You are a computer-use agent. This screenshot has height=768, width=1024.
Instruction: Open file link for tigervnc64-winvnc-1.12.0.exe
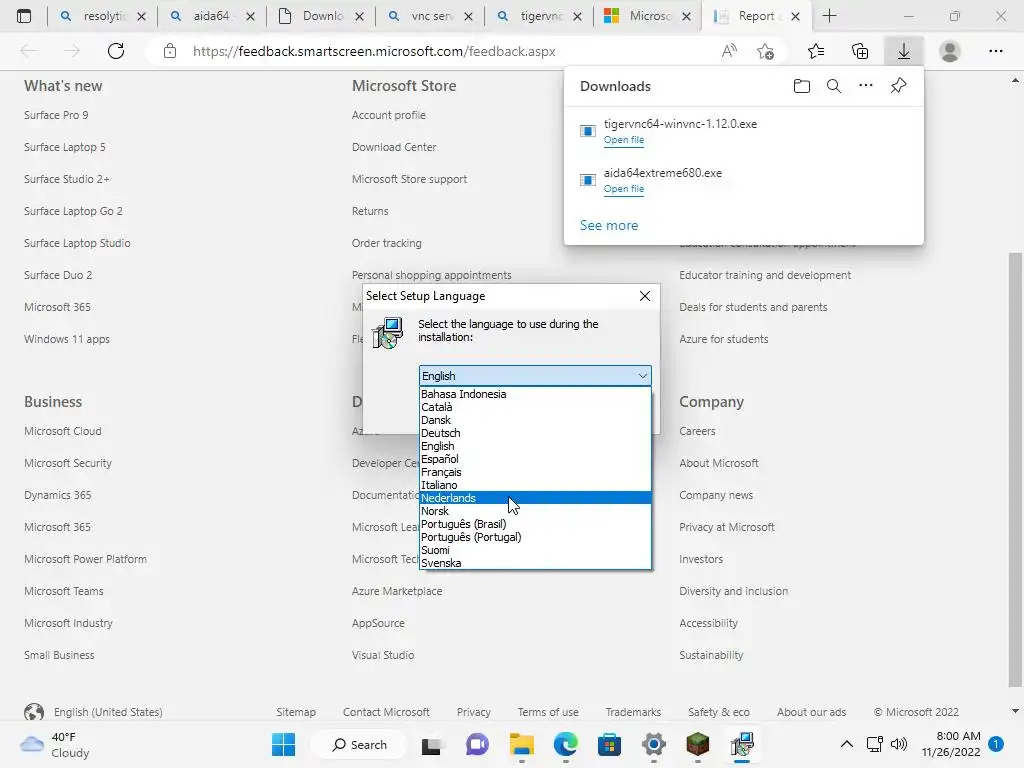point(624,140)
